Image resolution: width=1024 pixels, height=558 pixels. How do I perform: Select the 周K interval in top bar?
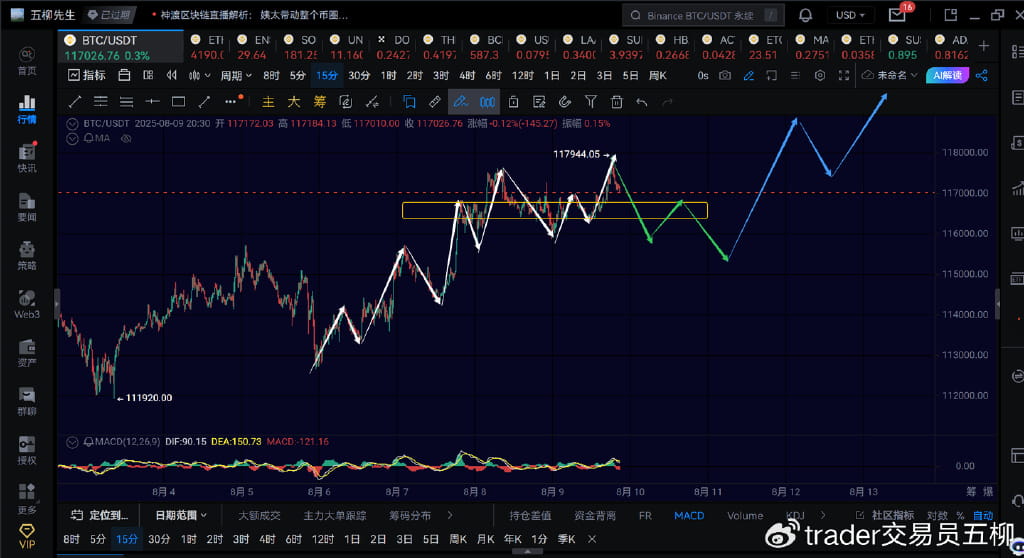pos(658,75)
